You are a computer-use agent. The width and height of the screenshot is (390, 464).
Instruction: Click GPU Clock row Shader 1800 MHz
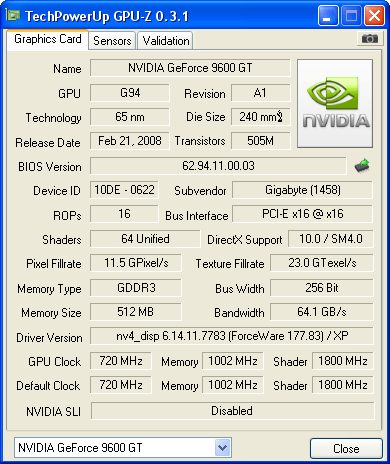(x=343, y=361)
